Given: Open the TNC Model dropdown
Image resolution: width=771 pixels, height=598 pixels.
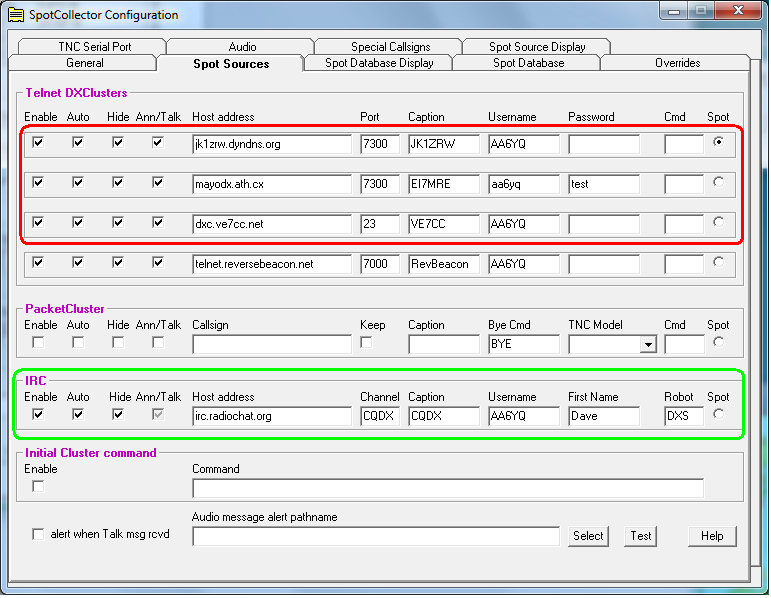Looking at the screenshot, I should 649,345.
